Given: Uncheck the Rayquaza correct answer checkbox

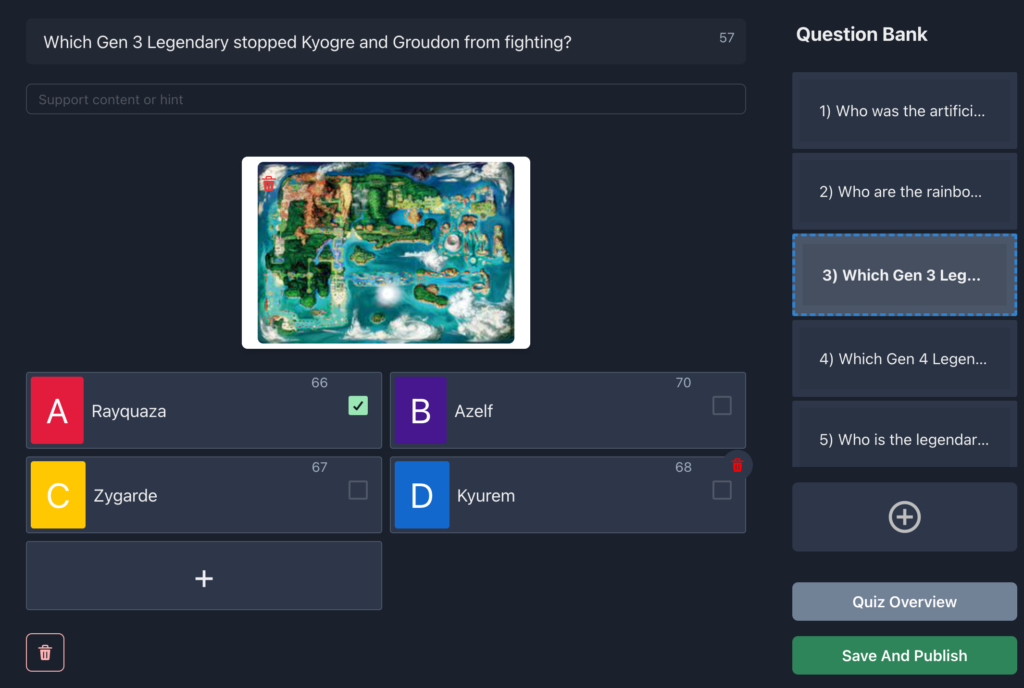Looking at the screenshot, I should pos(358,405).
